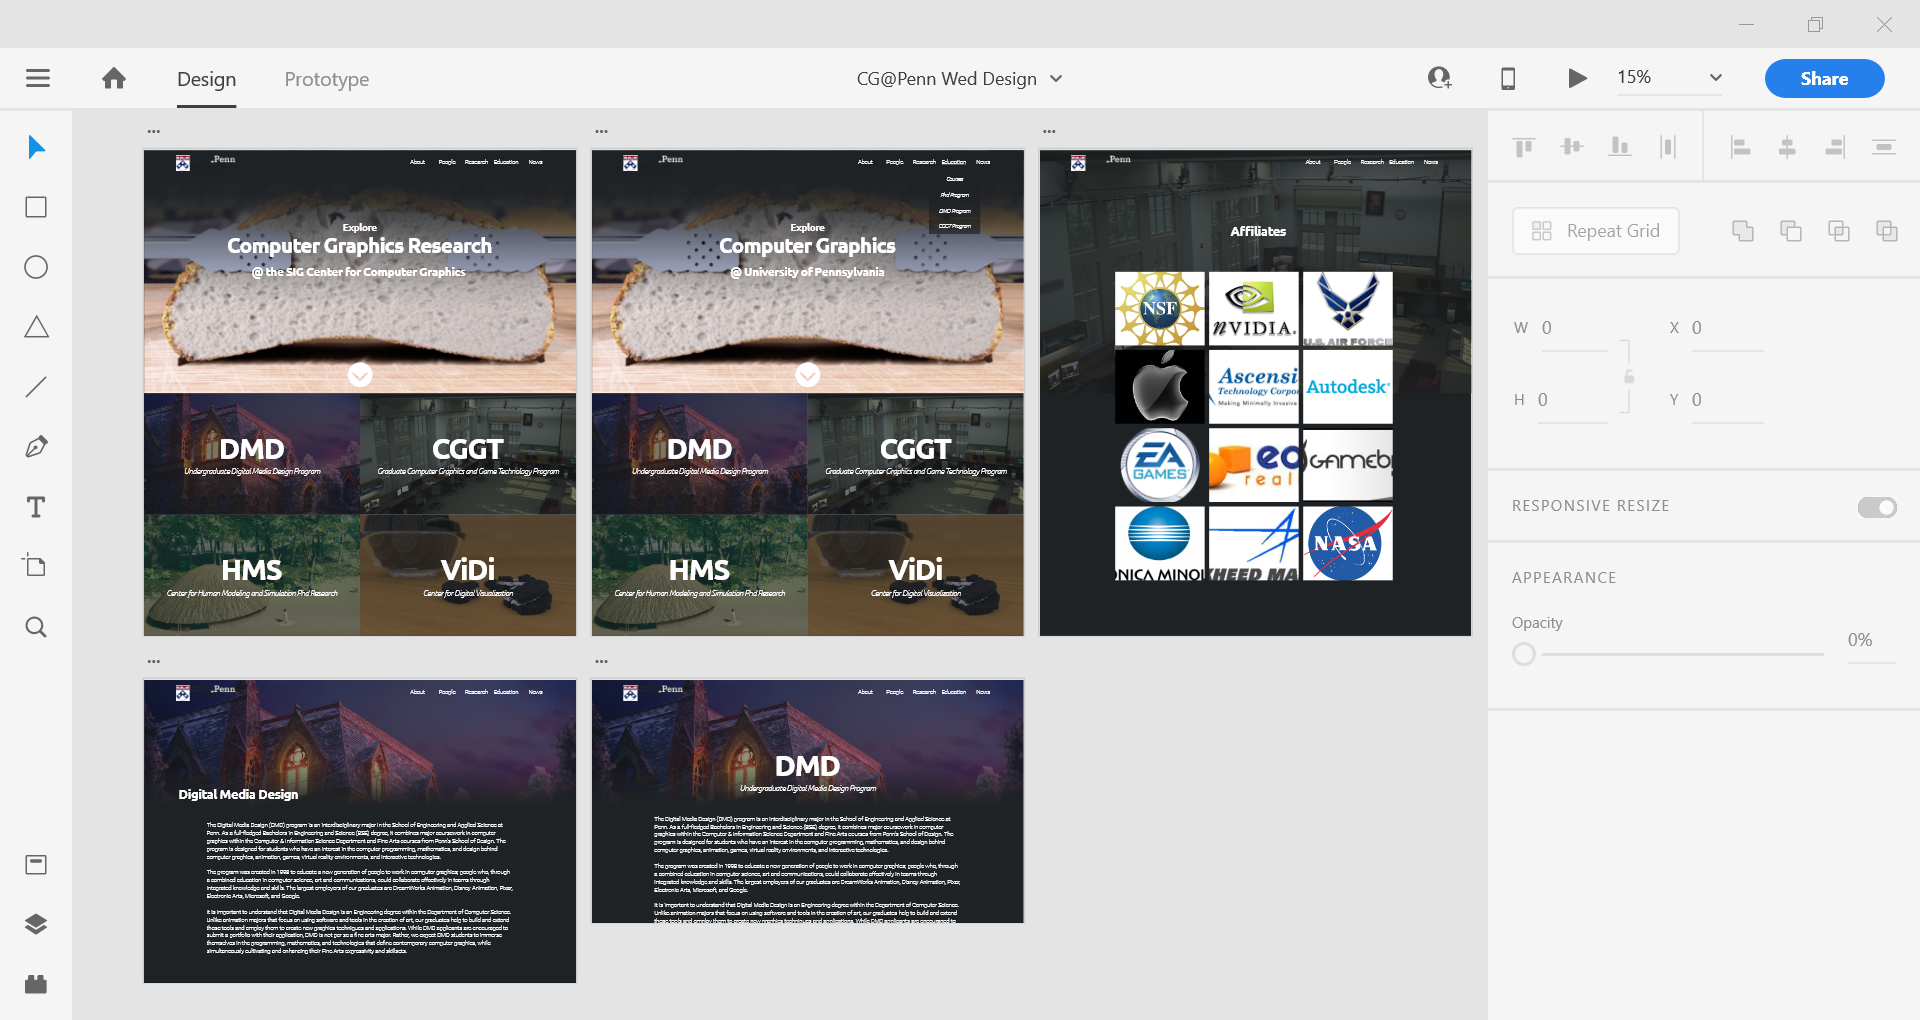Open options for the Affiliates artboard
Image resolution: width=1920 pixels, height=1020 pixels.
tap(1050, 131)
